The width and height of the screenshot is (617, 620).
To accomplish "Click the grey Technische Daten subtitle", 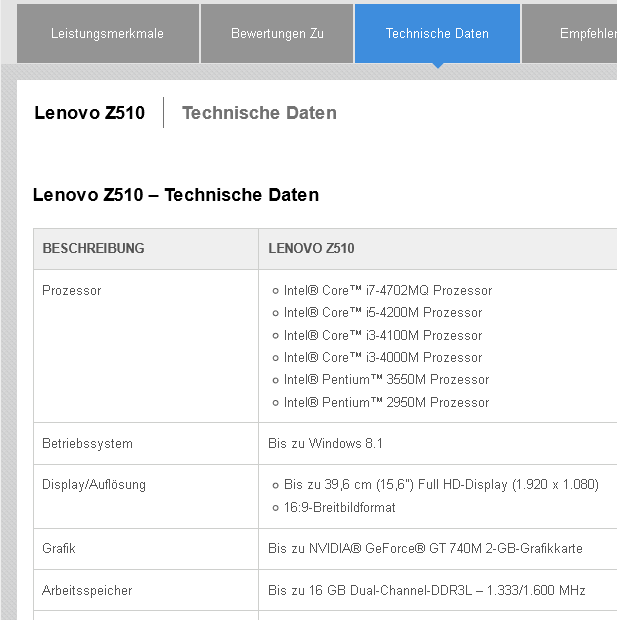I will (x=259, y=113).
